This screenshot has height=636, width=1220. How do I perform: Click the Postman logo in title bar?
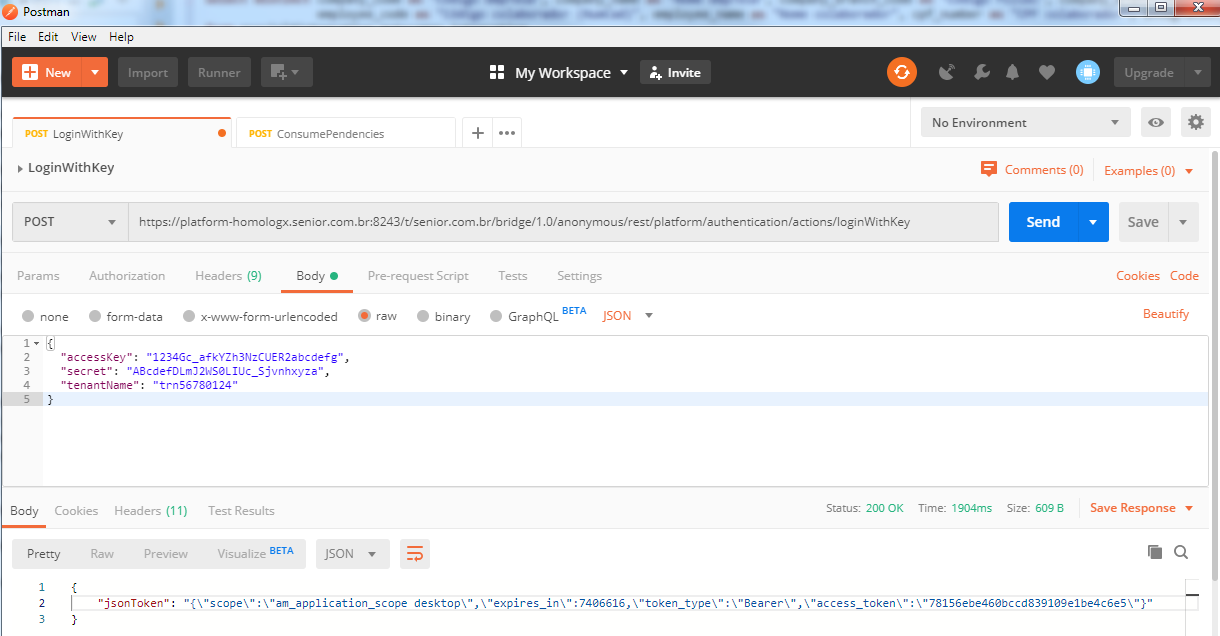point(11,11)
